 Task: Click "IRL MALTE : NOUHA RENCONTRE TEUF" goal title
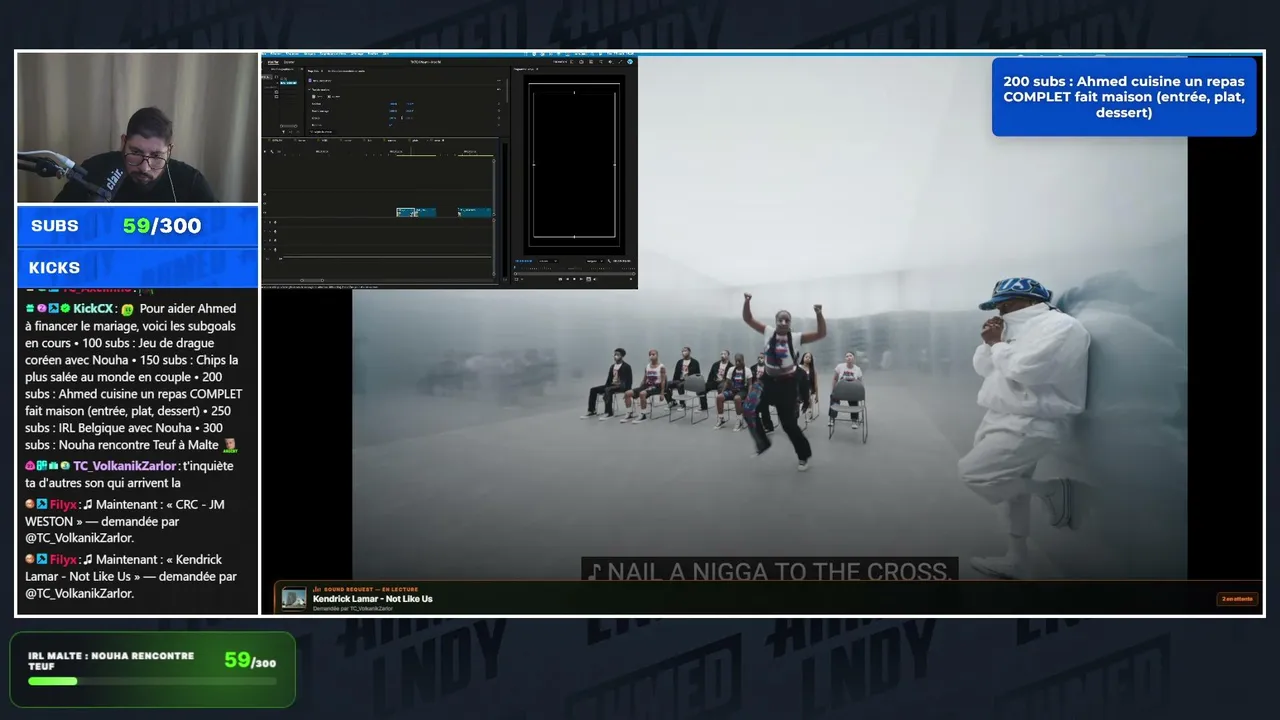click(111, 661)
